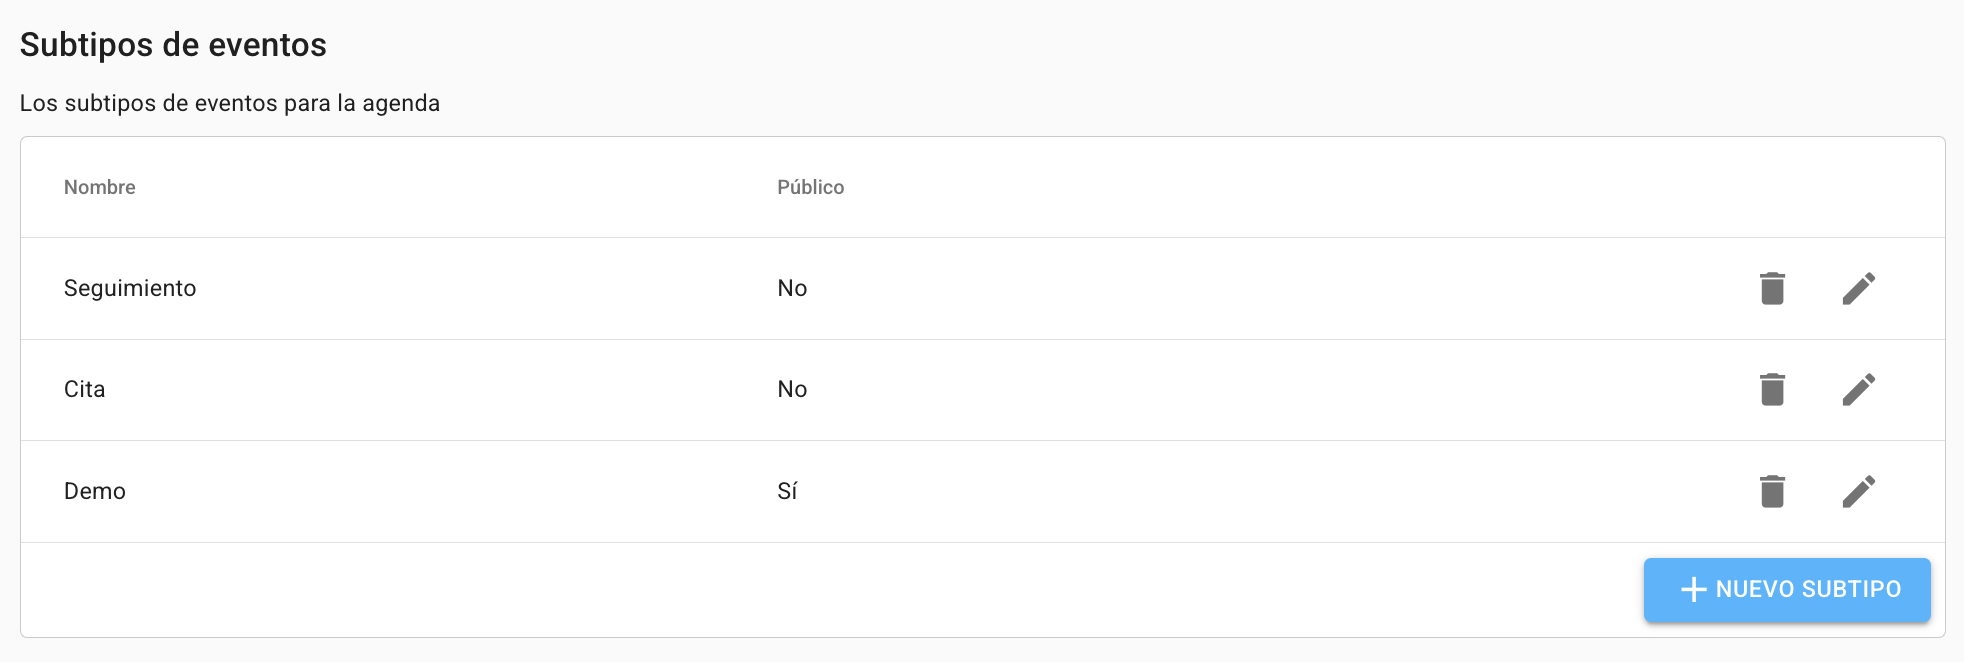
Task: Click the subtitle text about the agenda
Action: coord(230,103)
